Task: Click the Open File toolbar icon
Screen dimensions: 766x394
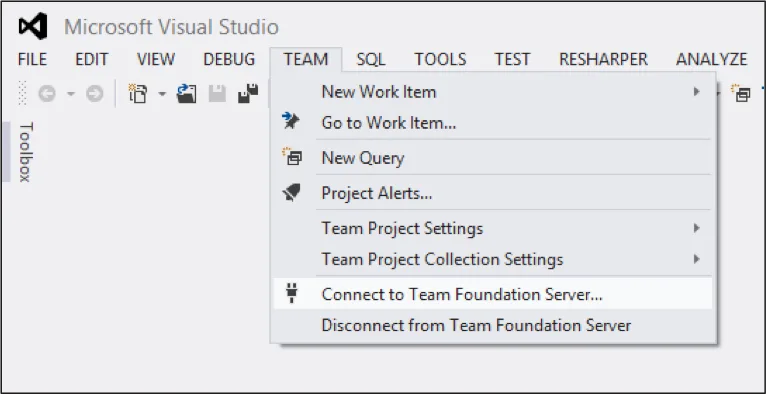Action: [x=187, y=93]
